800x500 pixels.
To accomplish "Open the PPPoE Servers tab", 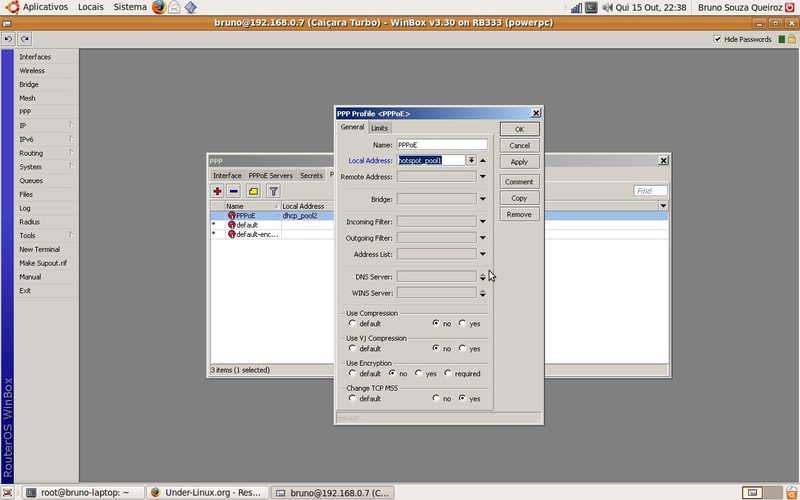I will pos(270,175).
